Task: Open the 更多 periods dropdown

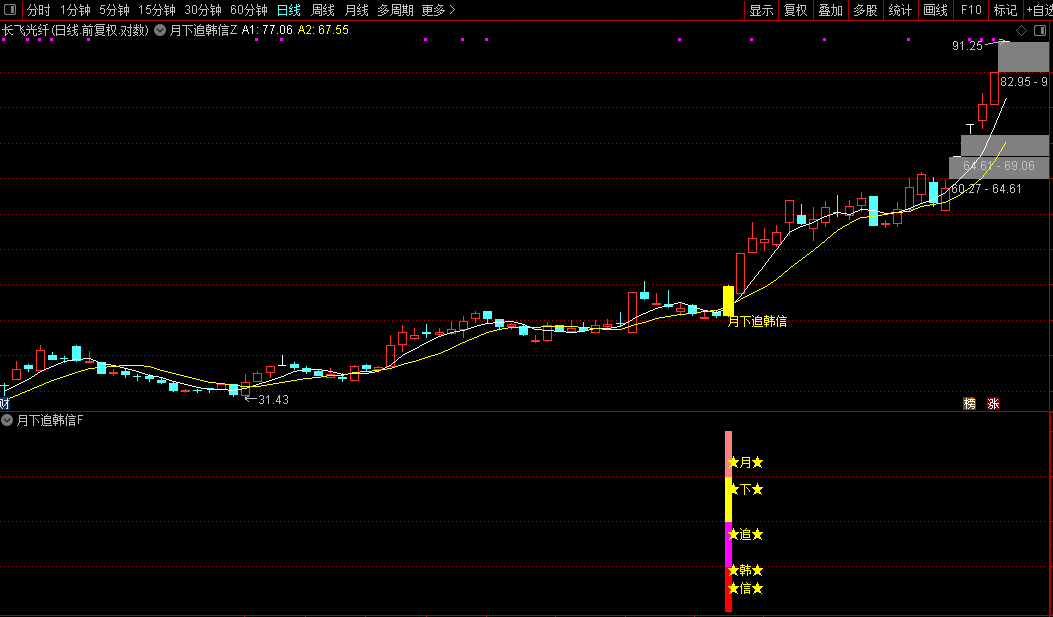Action: (438, 10)
